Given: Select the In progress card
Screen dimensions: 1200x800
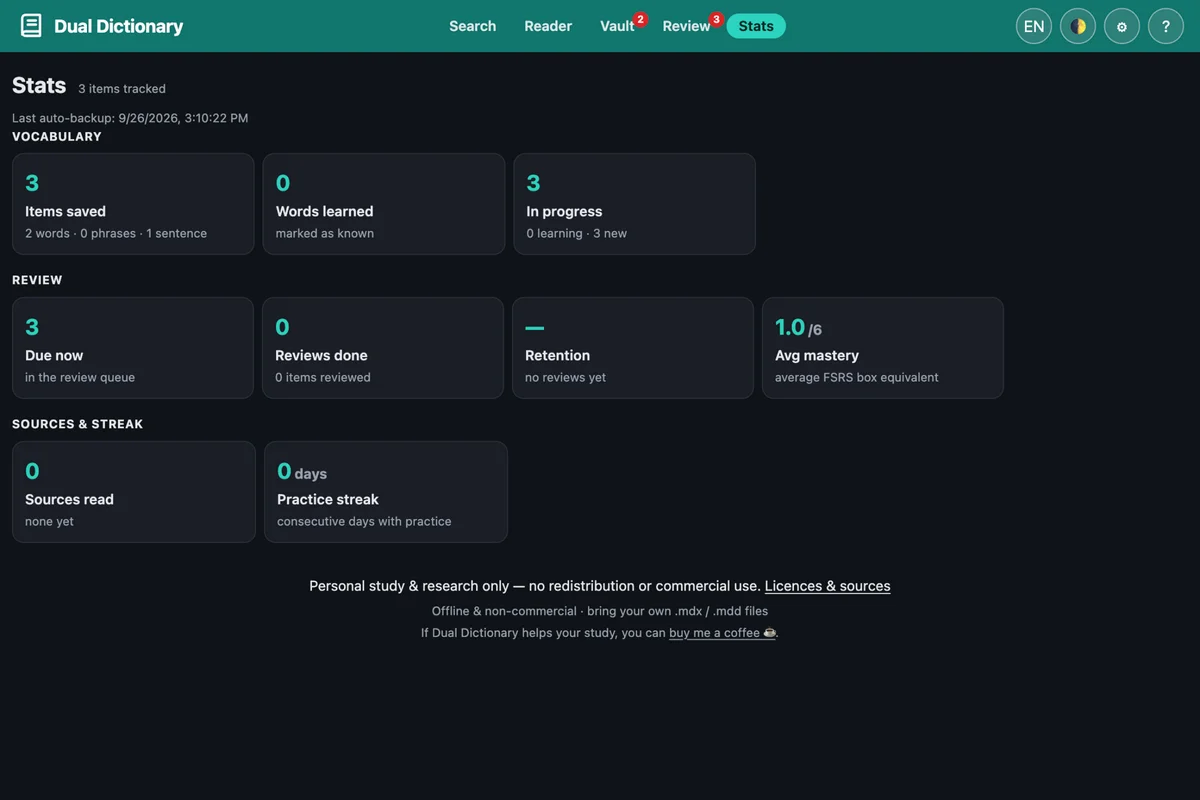Looking at the screenshot, I should pos(634,204).
